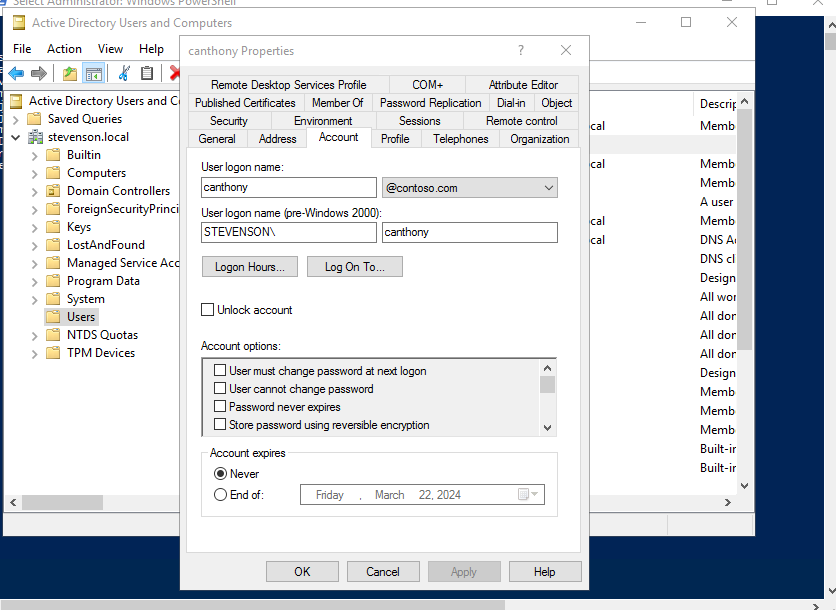The image size is (836, 610).
Task: Click the Builtin folder icon
Action: [53, 155]
